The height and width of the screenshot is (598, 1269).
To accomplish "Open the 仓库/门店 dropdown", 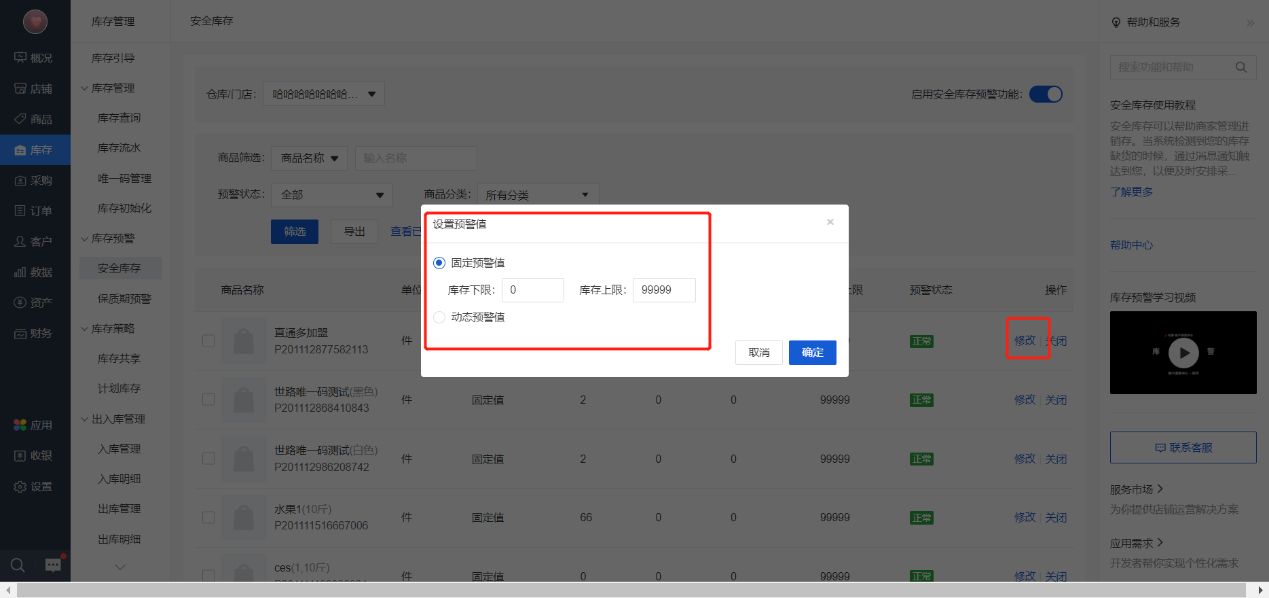I will [324, 94].
